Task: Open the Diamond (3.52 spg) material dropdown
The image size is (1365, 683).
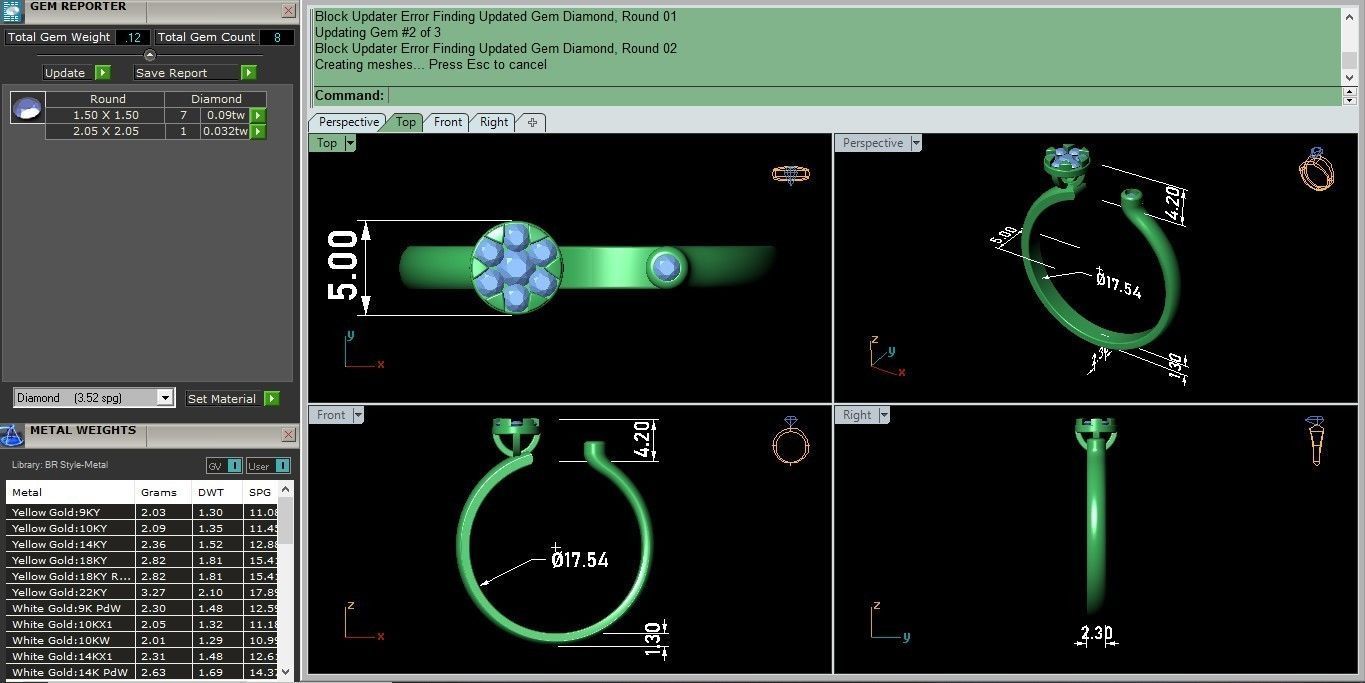Action: pyautogui.click(x=165, y=398)
